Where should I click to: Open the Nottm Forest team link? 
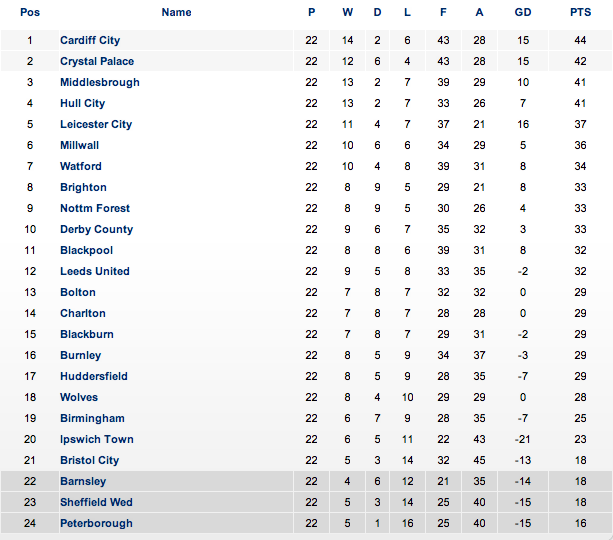(x=95, y=208)
